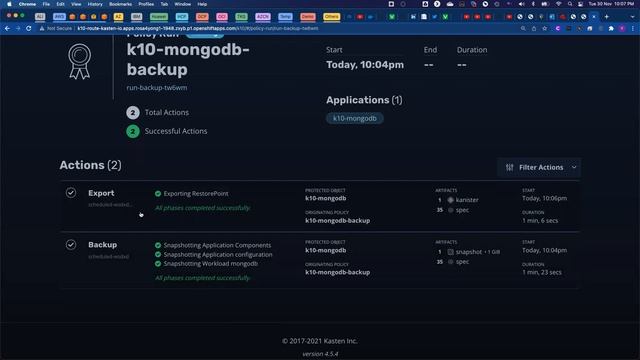This screenshot has width=640, height=360.
Task: Click the Filter Actions chevron arrow
Action: [x=574, y=167]
